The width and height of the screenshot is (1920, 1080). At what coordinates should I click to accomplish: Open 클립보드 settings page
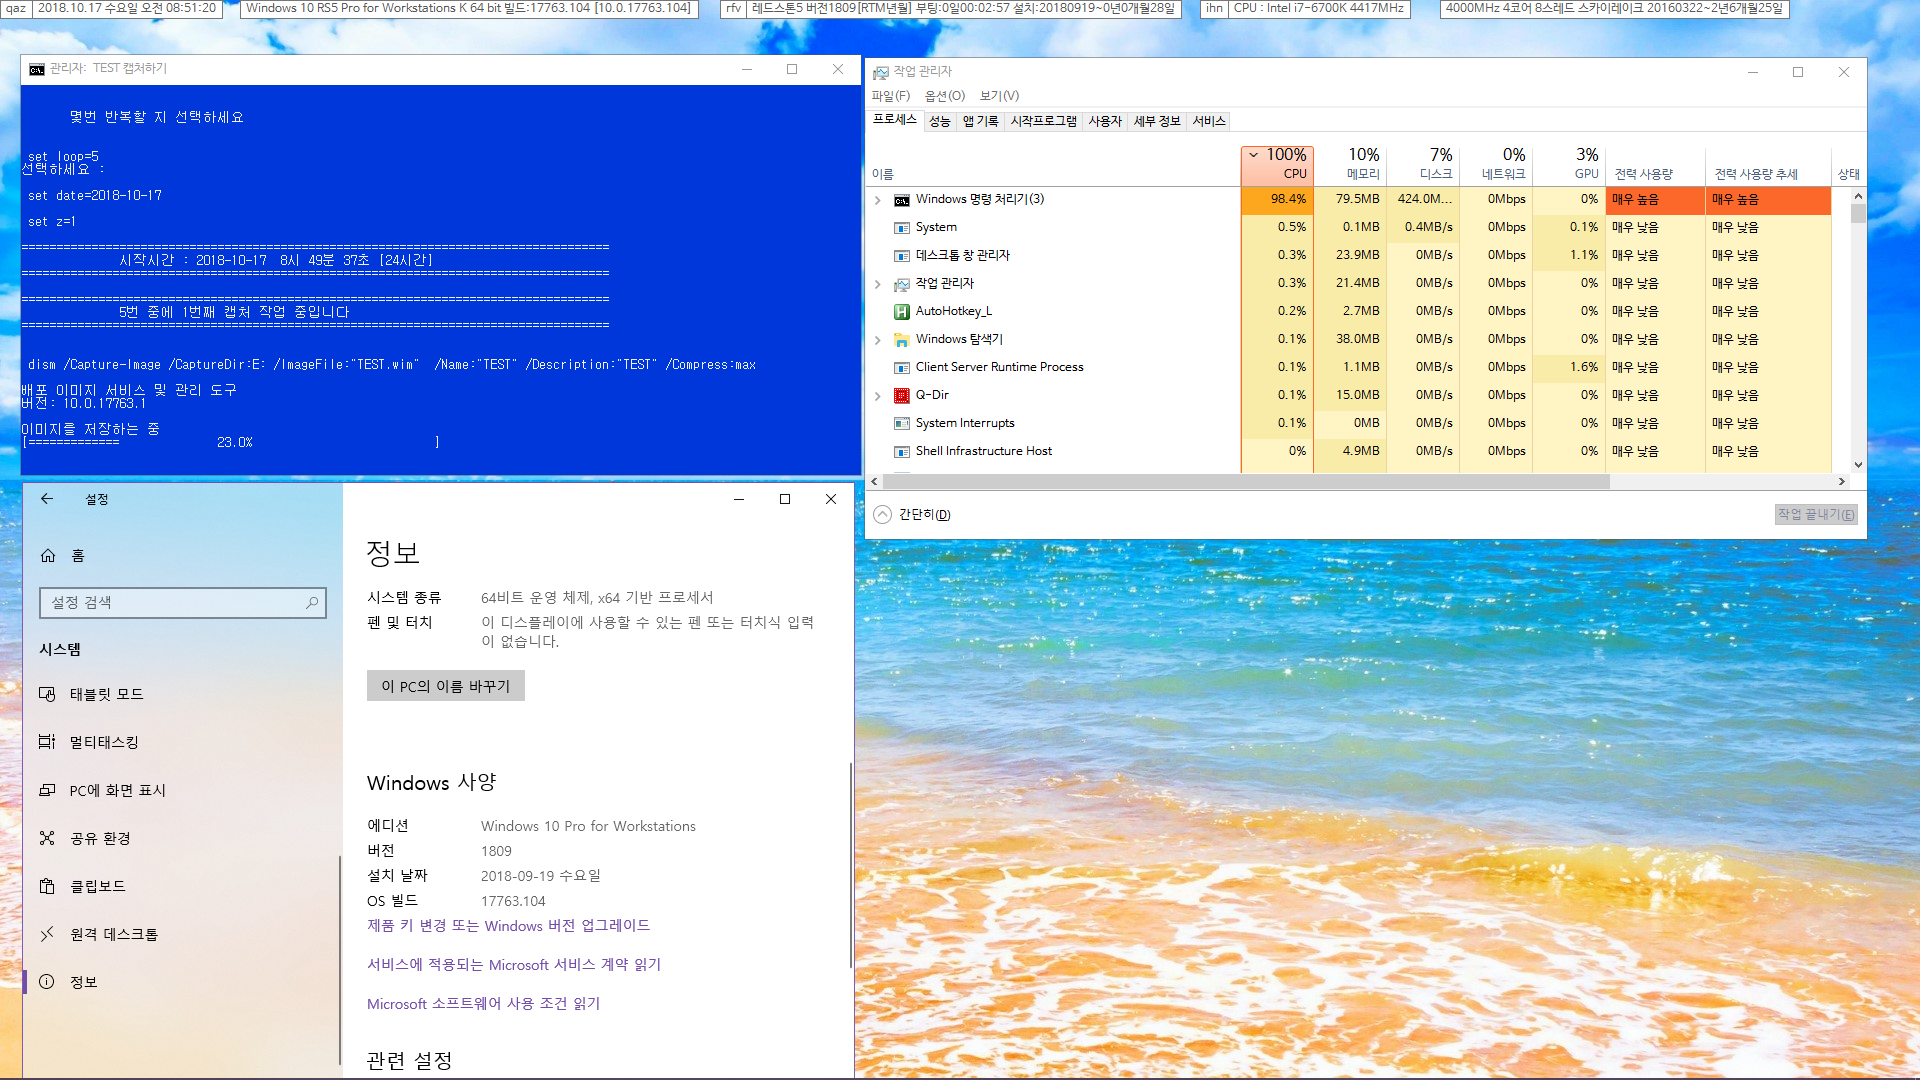(x=180, y=887)
